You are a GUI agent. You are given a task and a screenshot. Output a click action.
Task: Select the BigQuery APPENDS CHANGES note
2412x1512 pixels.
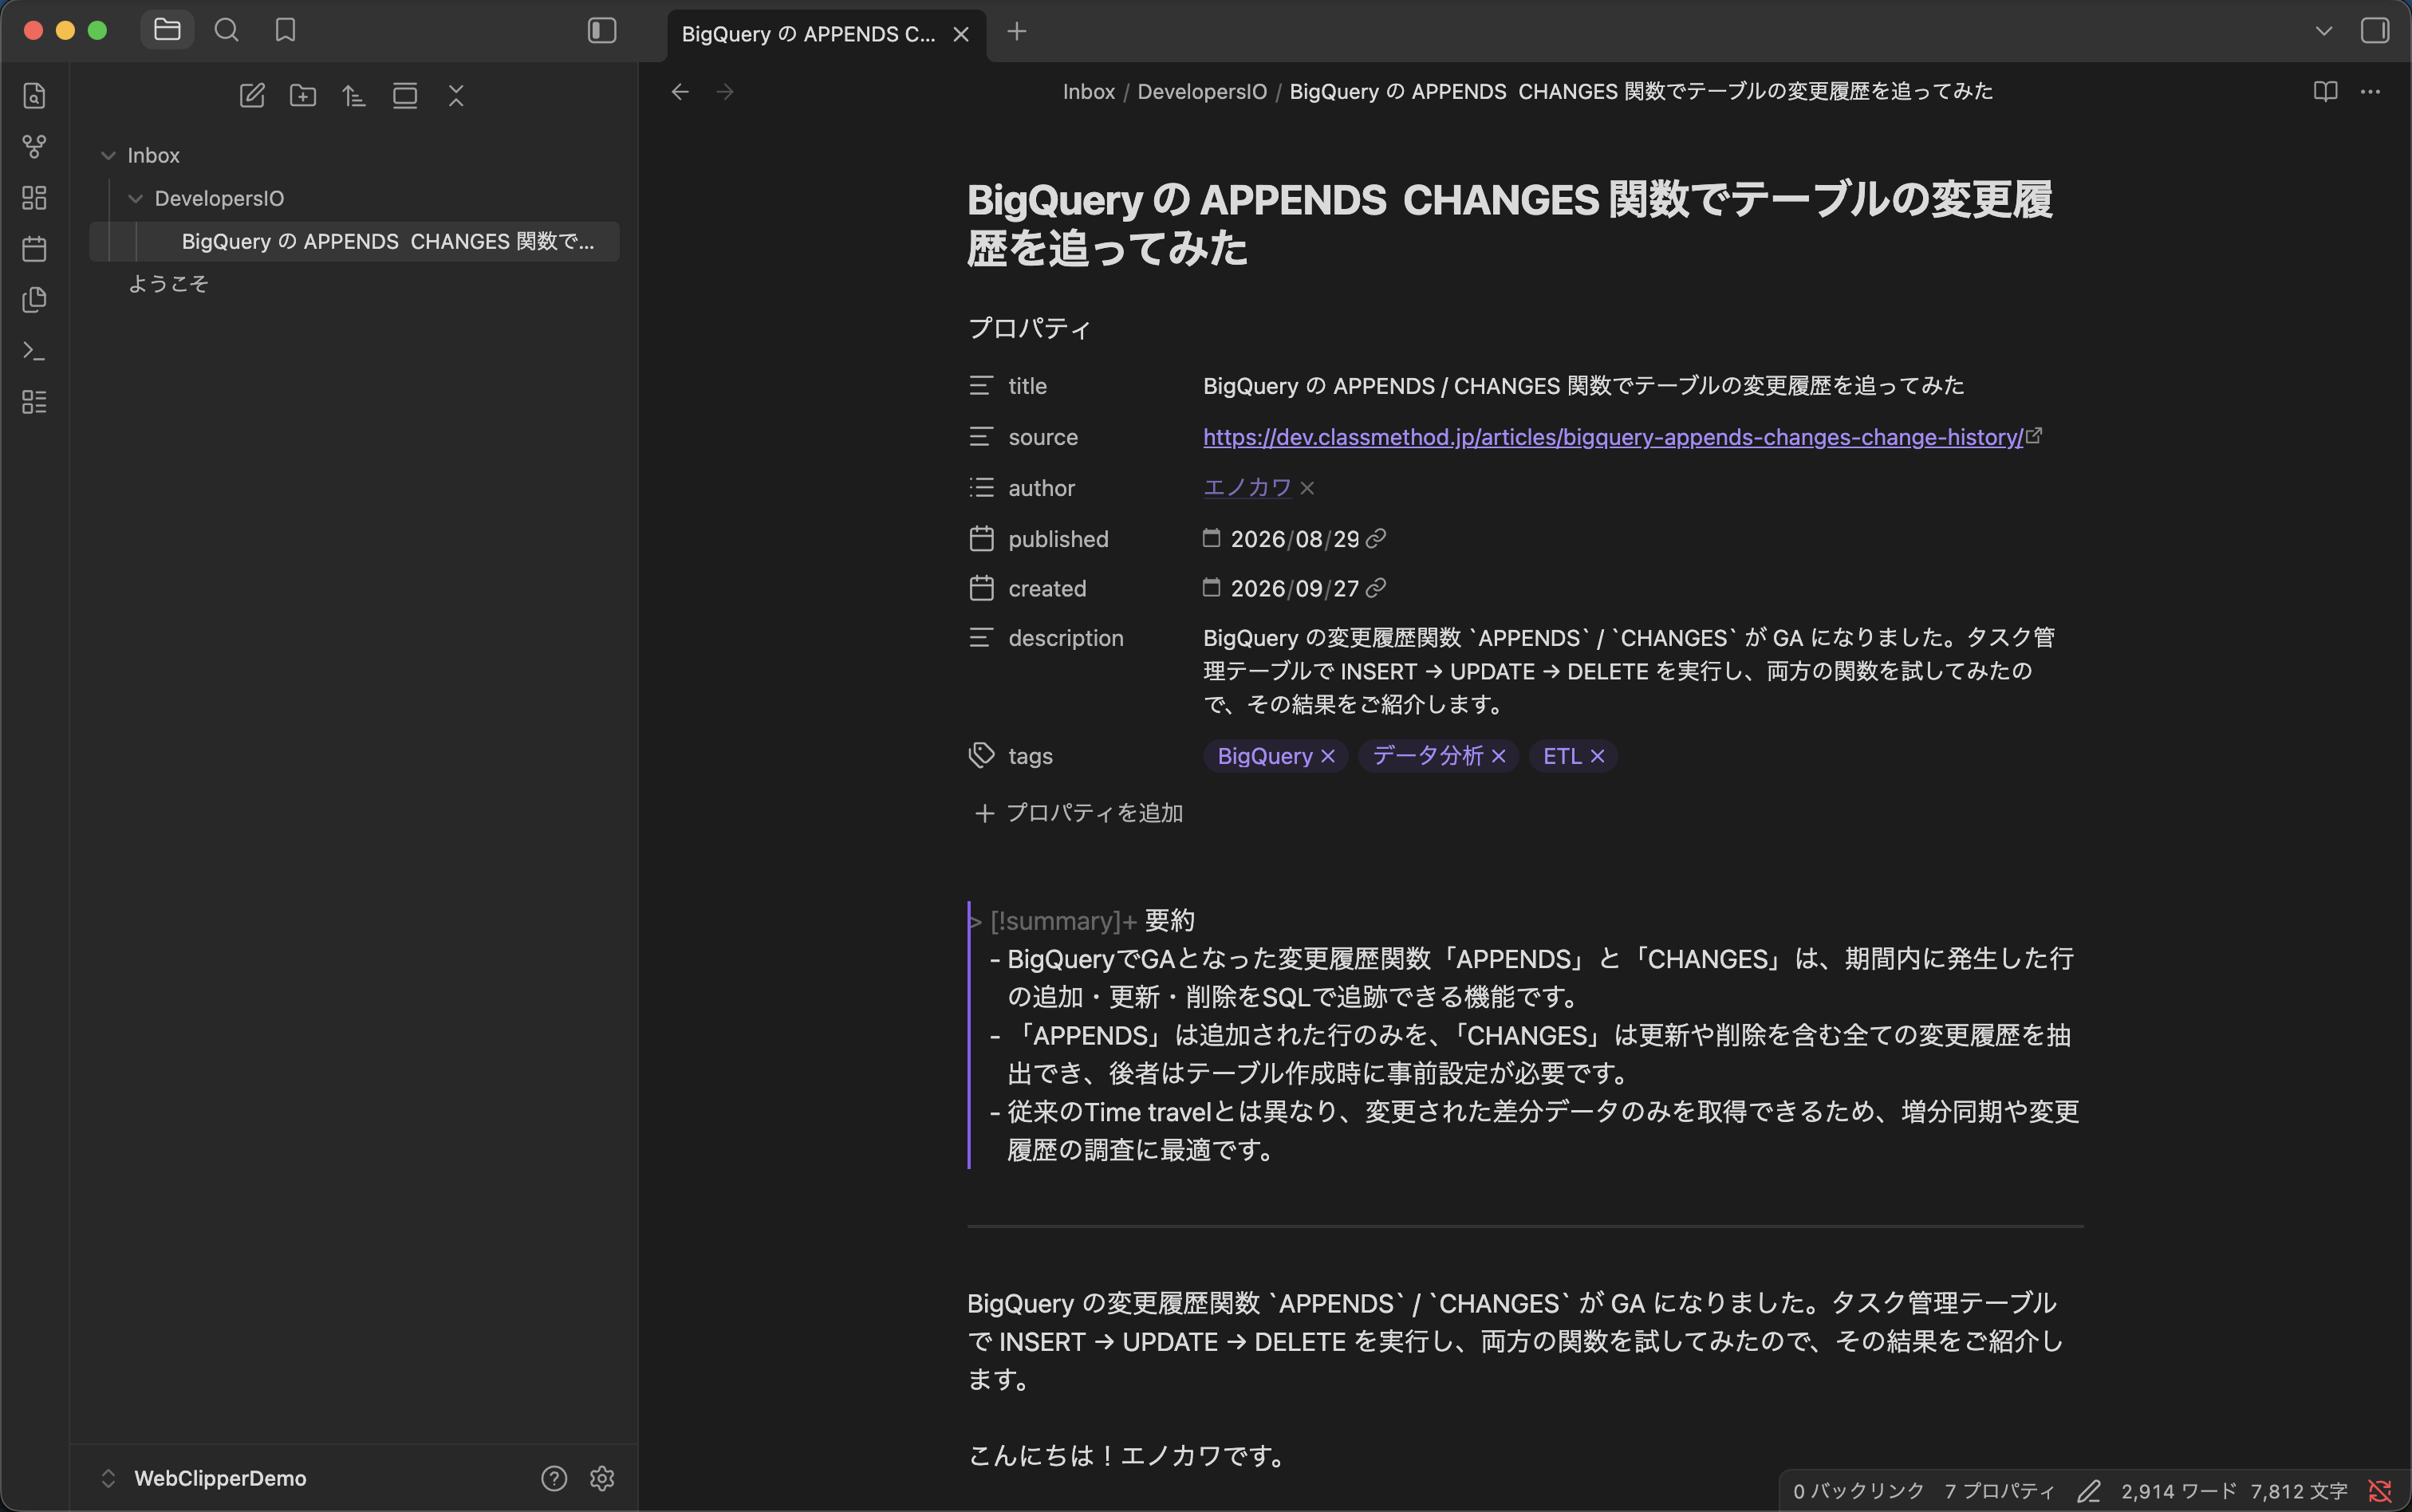tap(354, 242)
